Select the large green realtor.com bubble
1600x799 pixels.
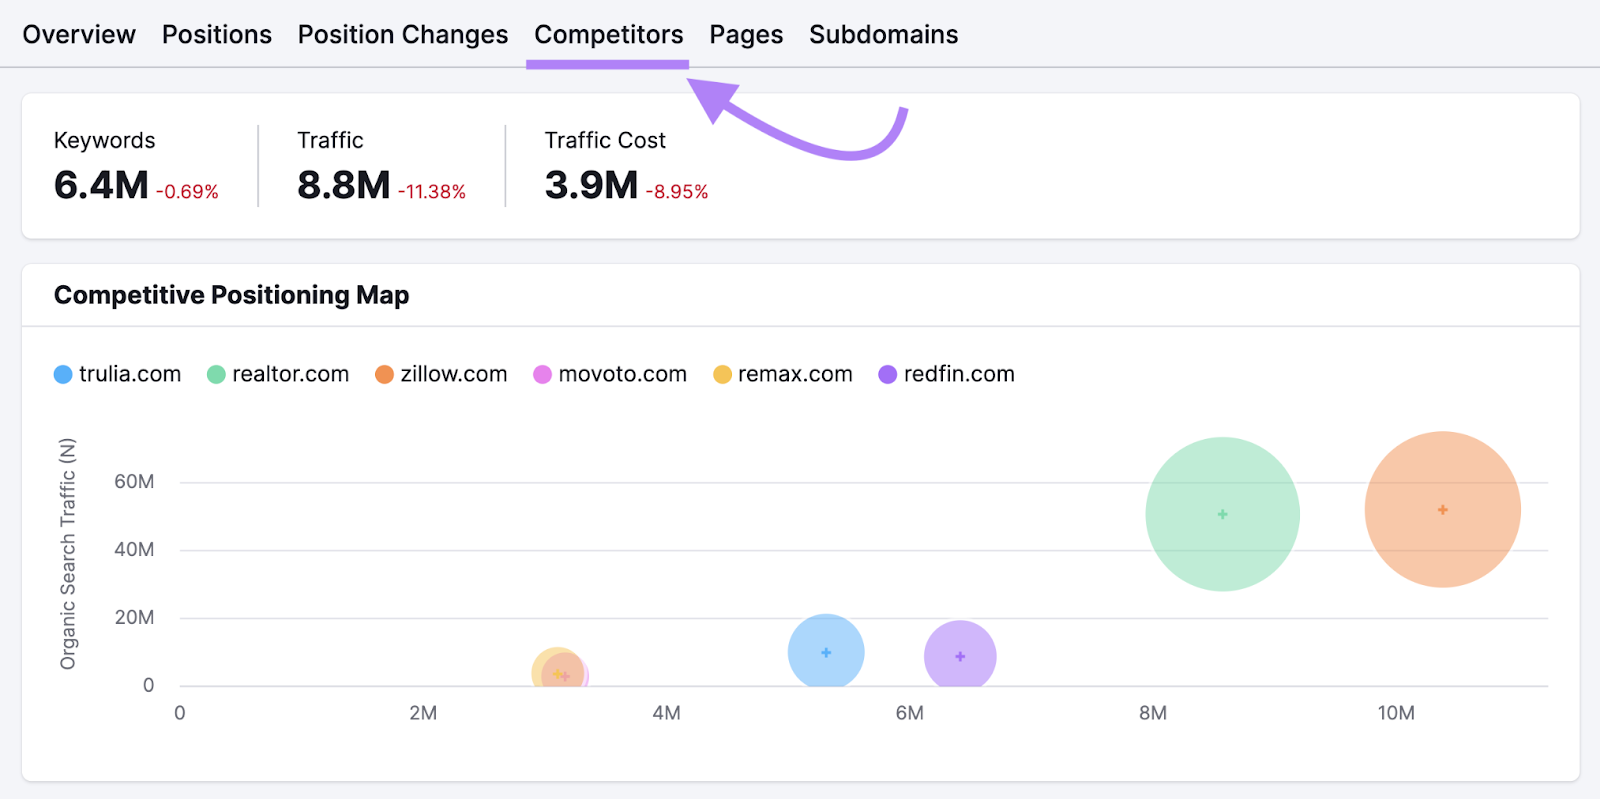tap(1222, 514)
